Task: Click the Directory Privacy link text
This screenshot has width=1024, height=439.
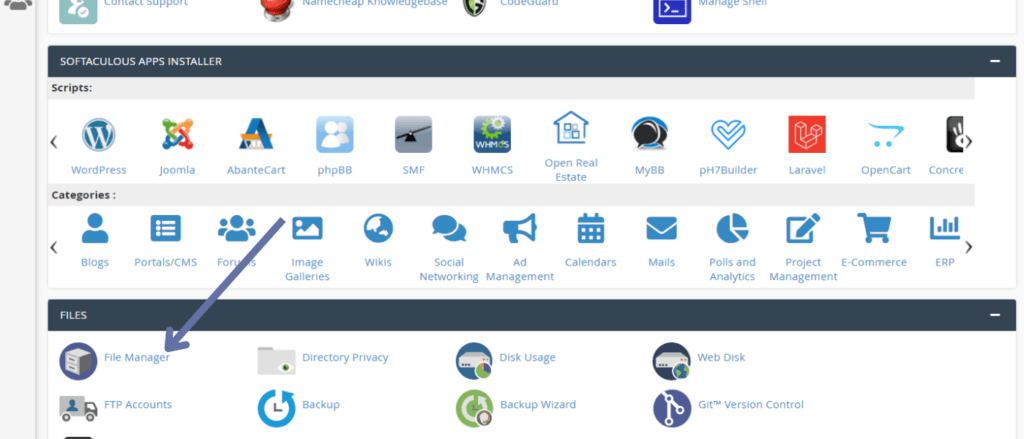Action: click(x=345, y=357)
